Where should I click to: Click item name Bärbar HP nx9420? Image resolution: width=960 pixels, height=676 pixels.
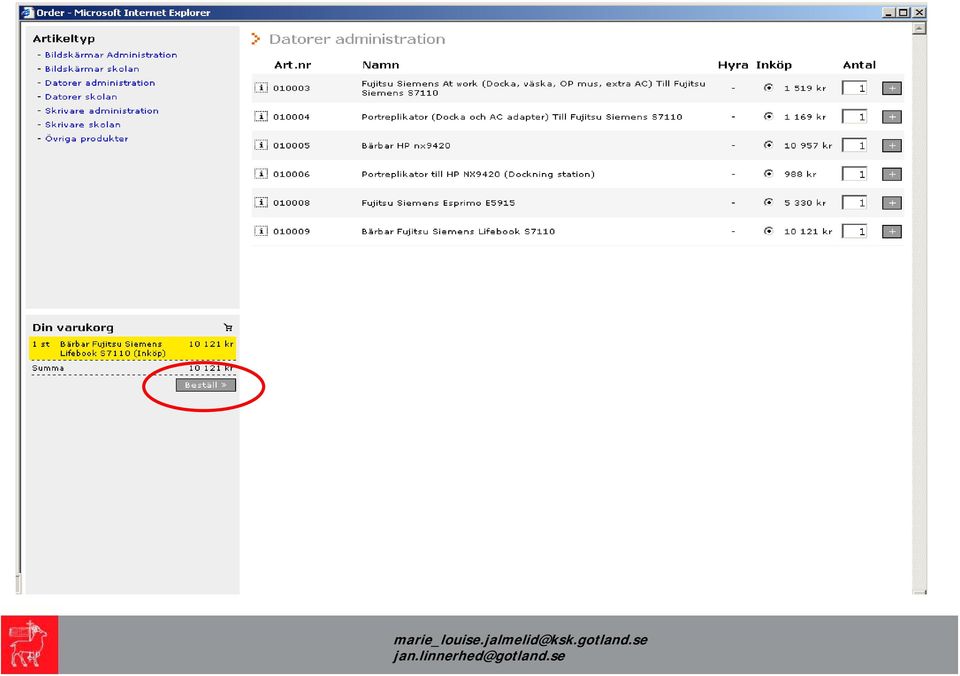coord(406,146)
